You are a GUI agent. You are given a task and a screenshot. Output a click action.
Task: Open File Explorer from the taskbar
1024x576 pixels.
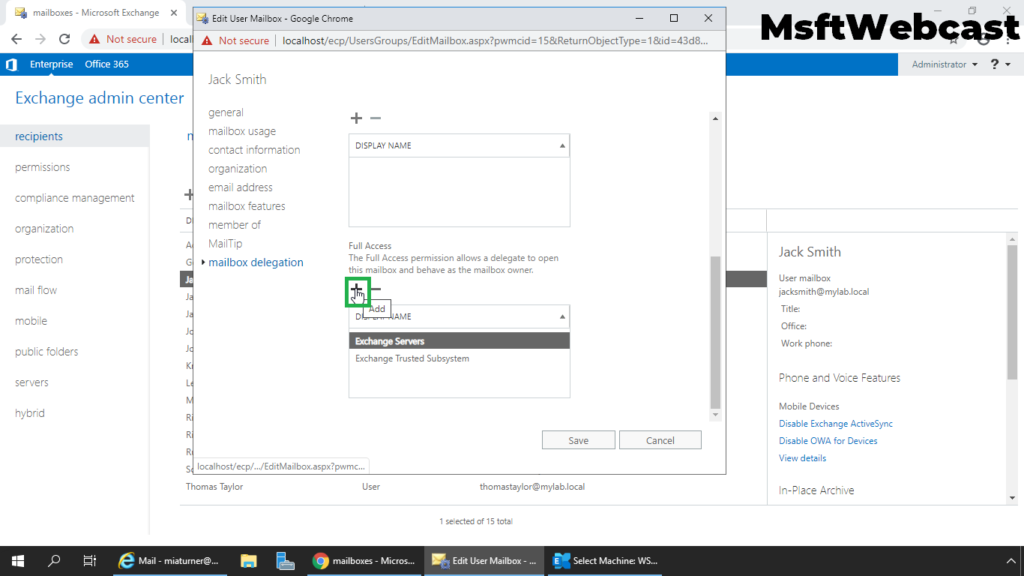pyautogui.click(x=249, y=561)
